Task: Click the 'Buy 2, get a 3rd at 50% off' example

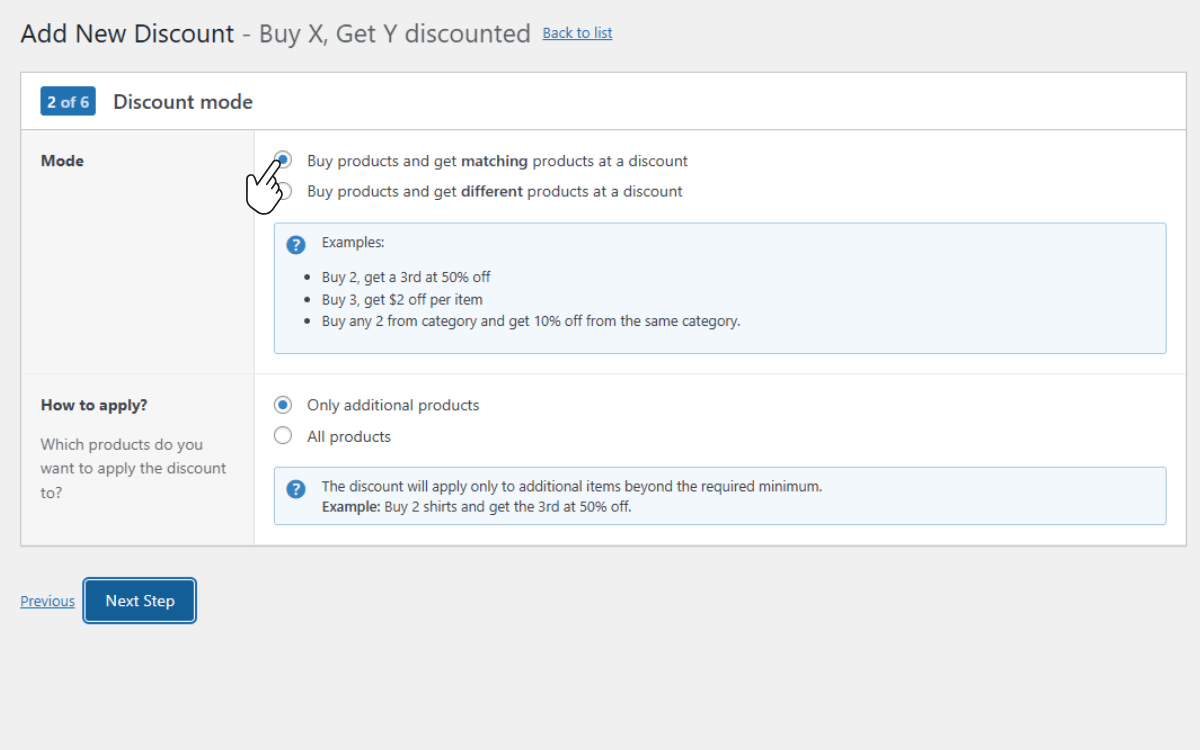Action: click(406, 277)
